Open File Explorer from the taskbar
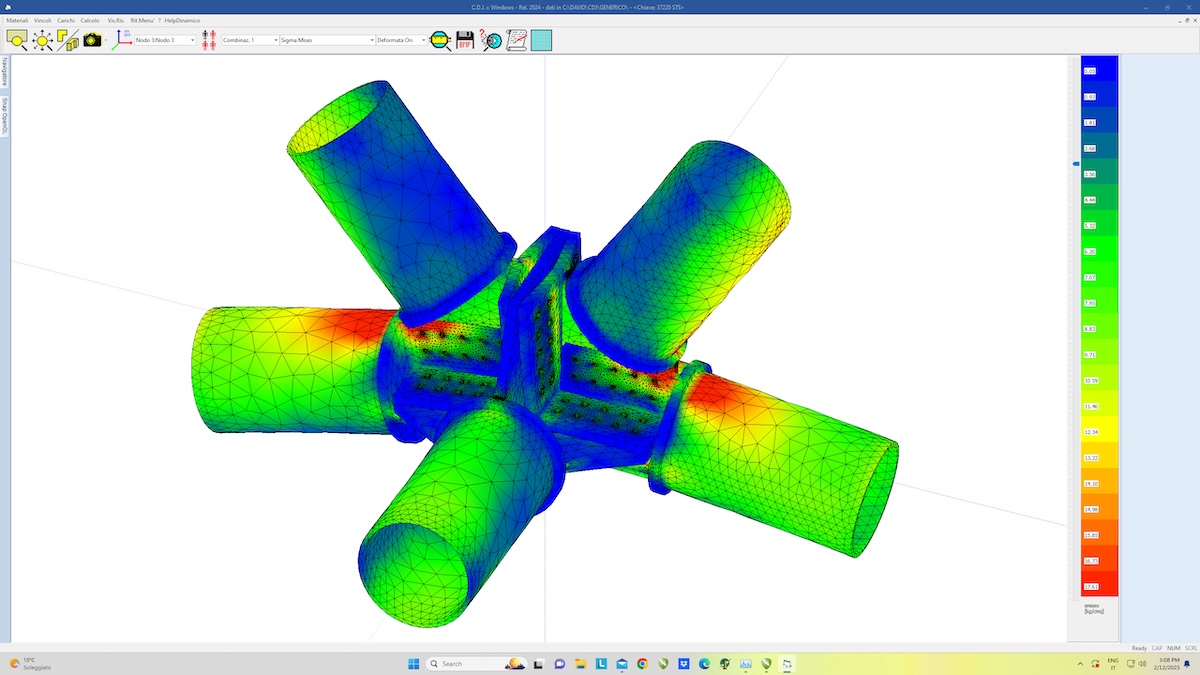 [580, 663]
